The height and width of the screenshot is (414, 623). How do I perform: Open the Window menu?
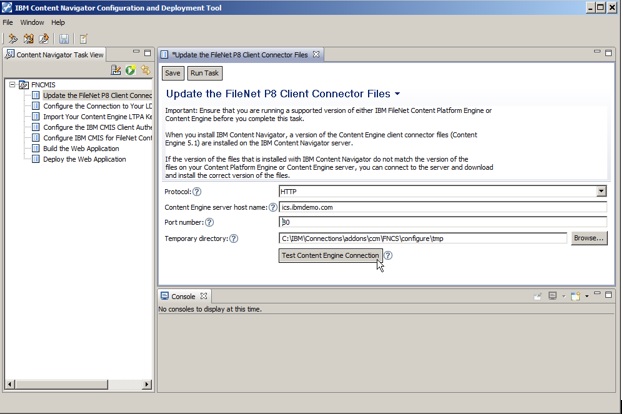32,22
